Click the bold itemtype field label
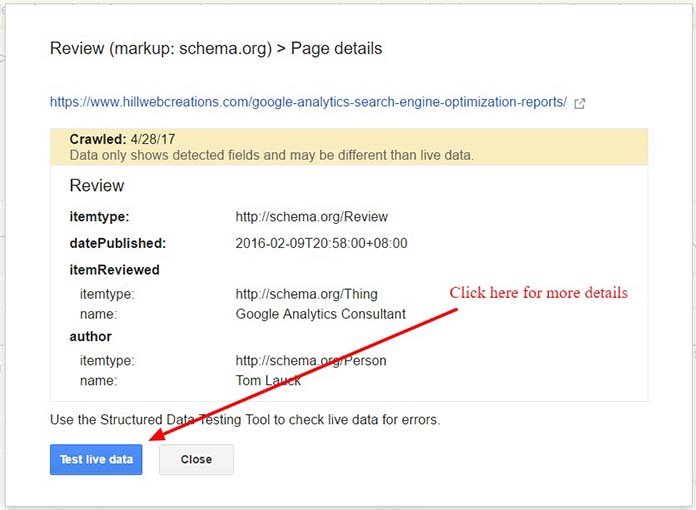 click(x=100, y=216)
